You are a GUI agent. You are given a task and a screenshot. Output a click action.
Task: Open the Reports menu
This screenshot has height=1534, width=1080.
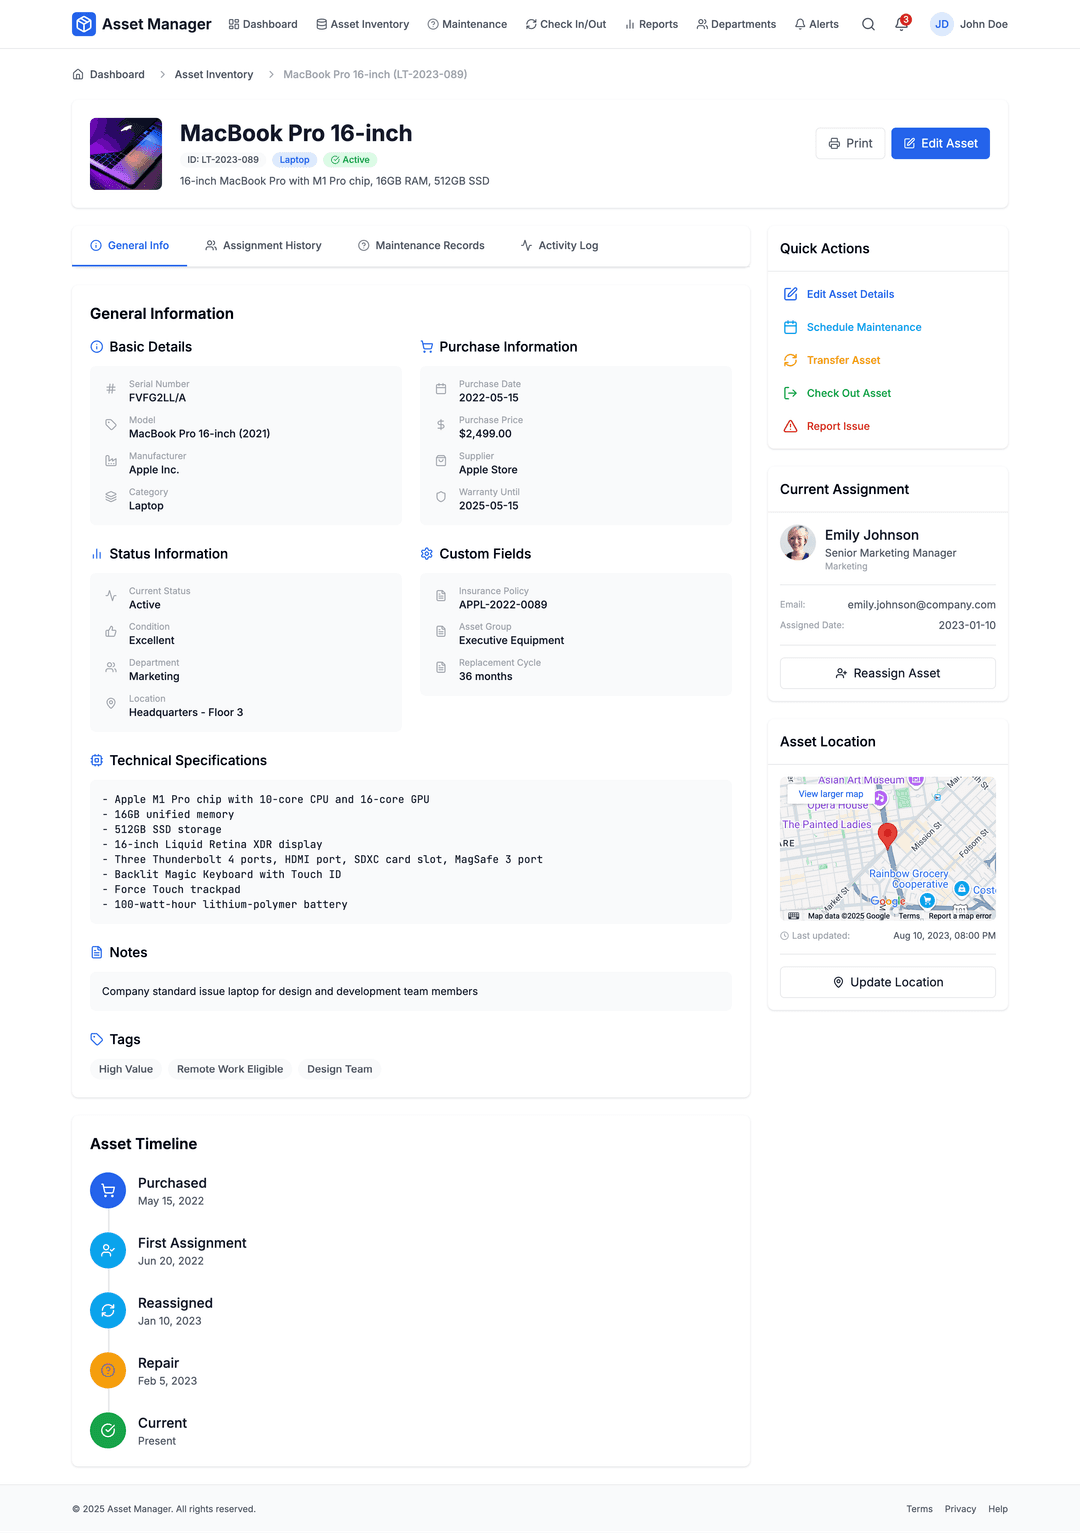pyautogui.click(x=651, y=24)
